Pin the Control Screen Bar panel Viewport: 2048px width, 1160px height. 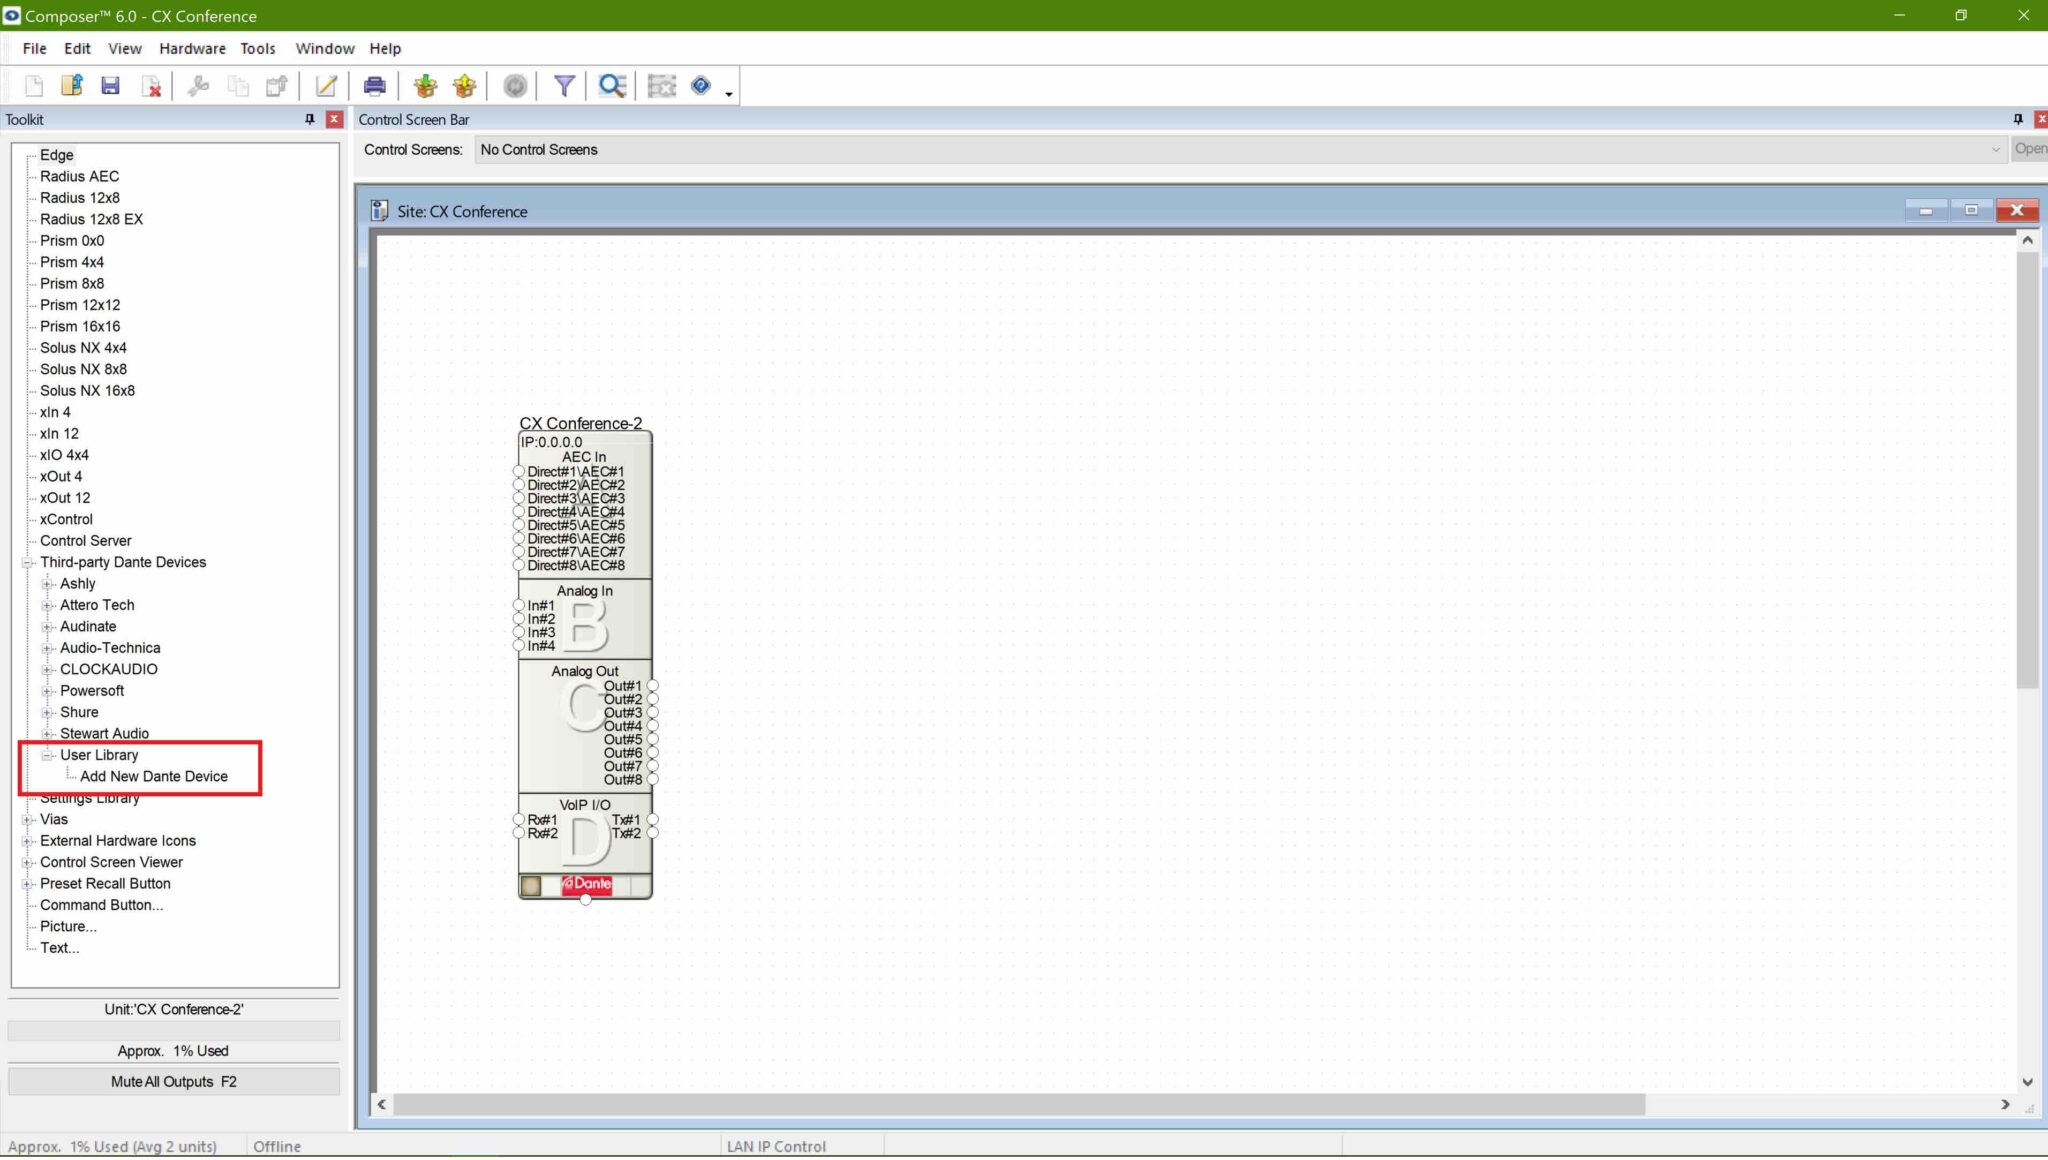2016,119
